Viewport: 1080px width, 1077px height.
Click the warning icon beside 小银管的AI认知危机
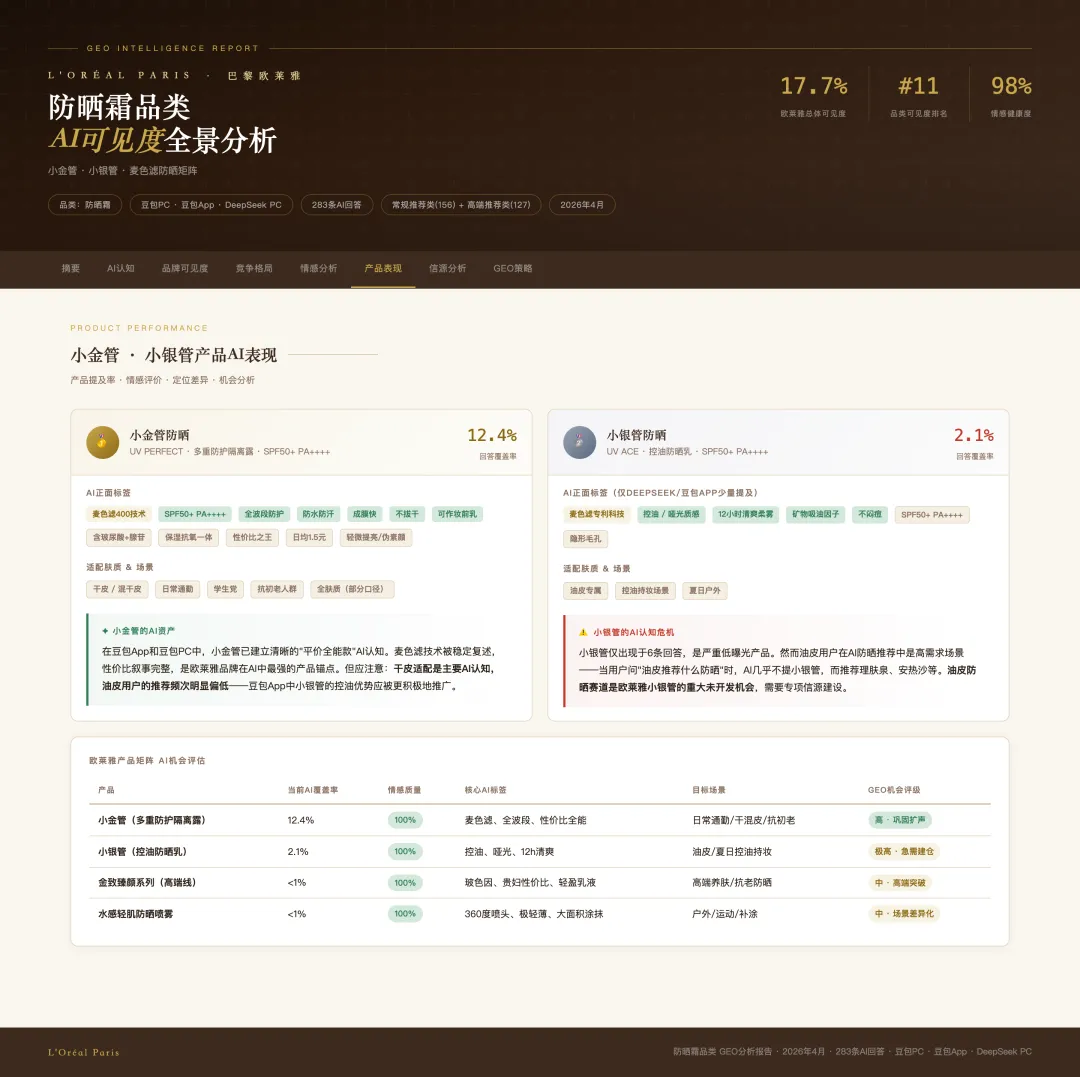[583, 632]
